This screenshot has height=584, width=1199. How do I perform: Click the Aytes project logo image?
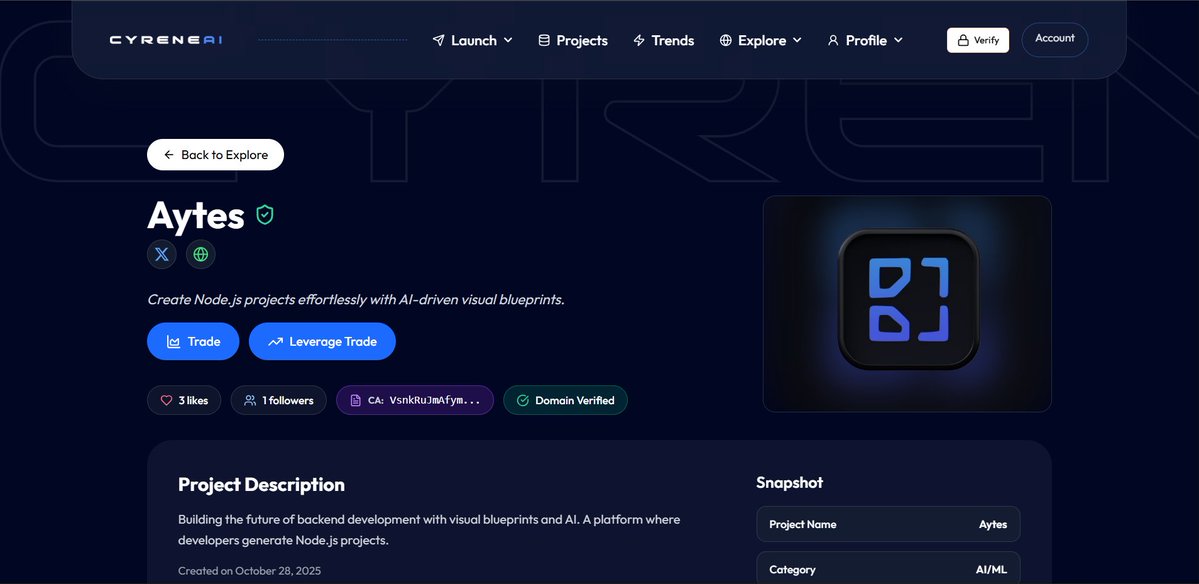908,303
